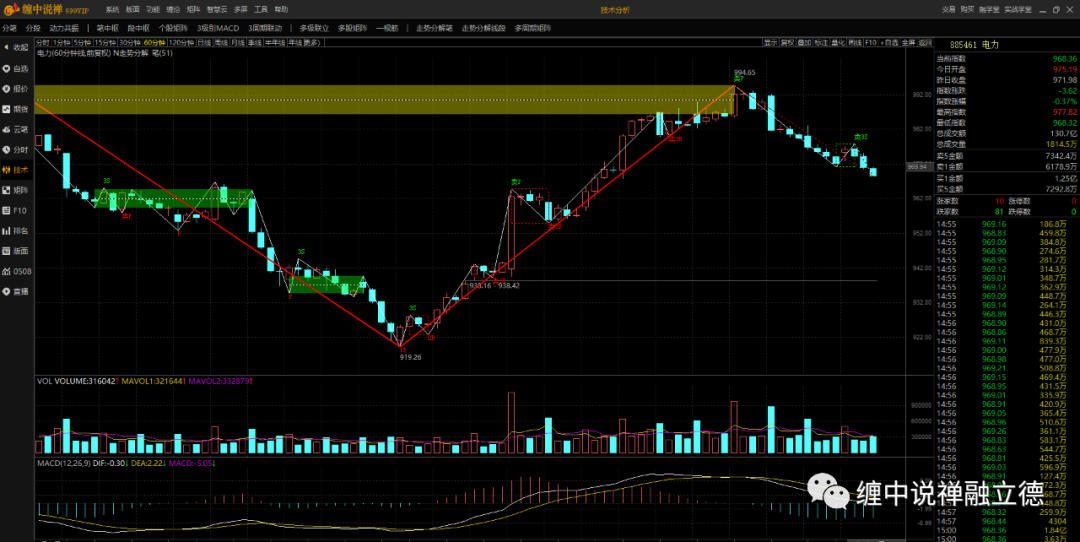Select the 技术 technical analysis sidebar item
Image resolution: width=1080 pixels, height=542 pixels.
(x=17, y=169)
